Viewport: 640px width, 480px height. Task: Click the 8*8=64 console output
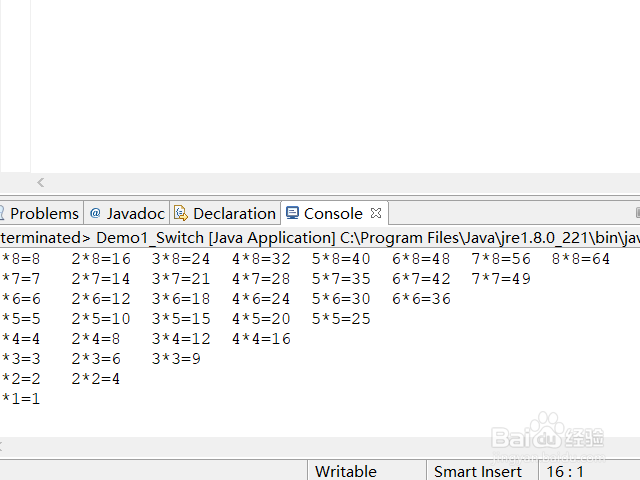580,259
